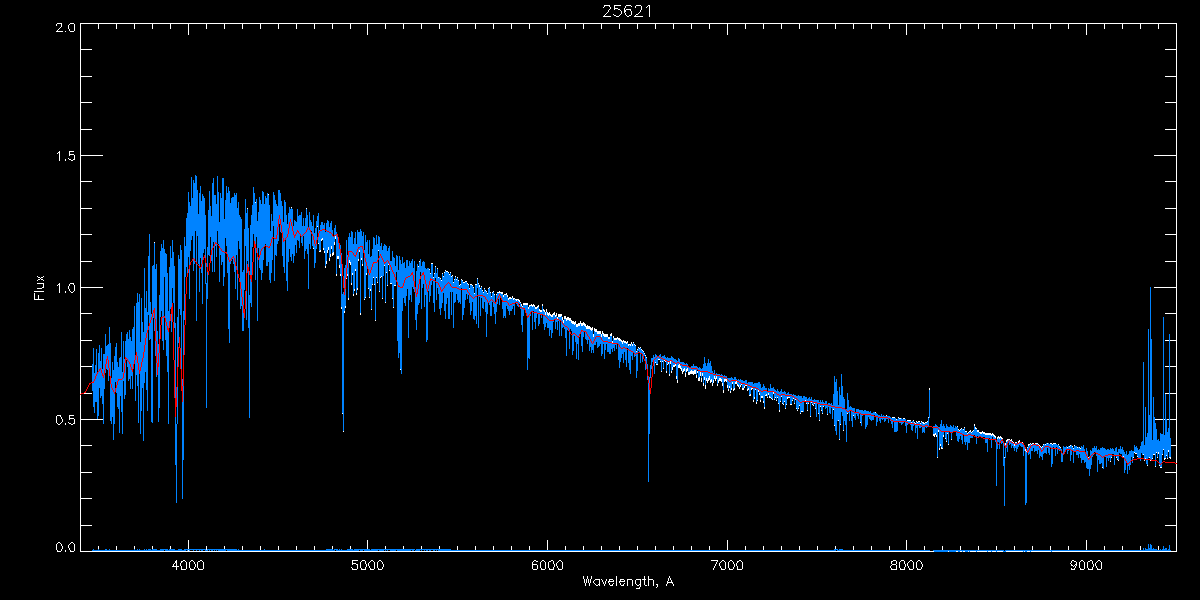The image size is (1200, 600).
Task: Click the 0.0 flux tick label
Action: pos(66,548)
